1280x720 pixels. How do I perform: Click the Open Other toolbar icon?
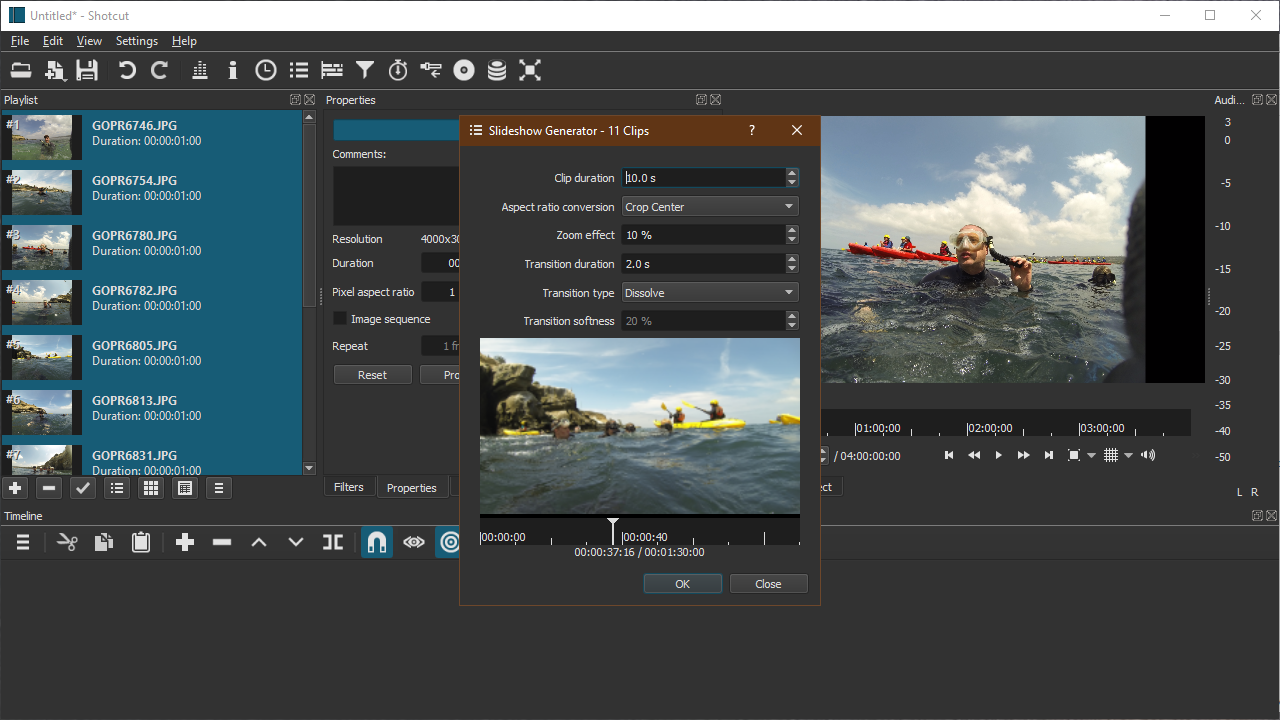click(x=54, y=70)
